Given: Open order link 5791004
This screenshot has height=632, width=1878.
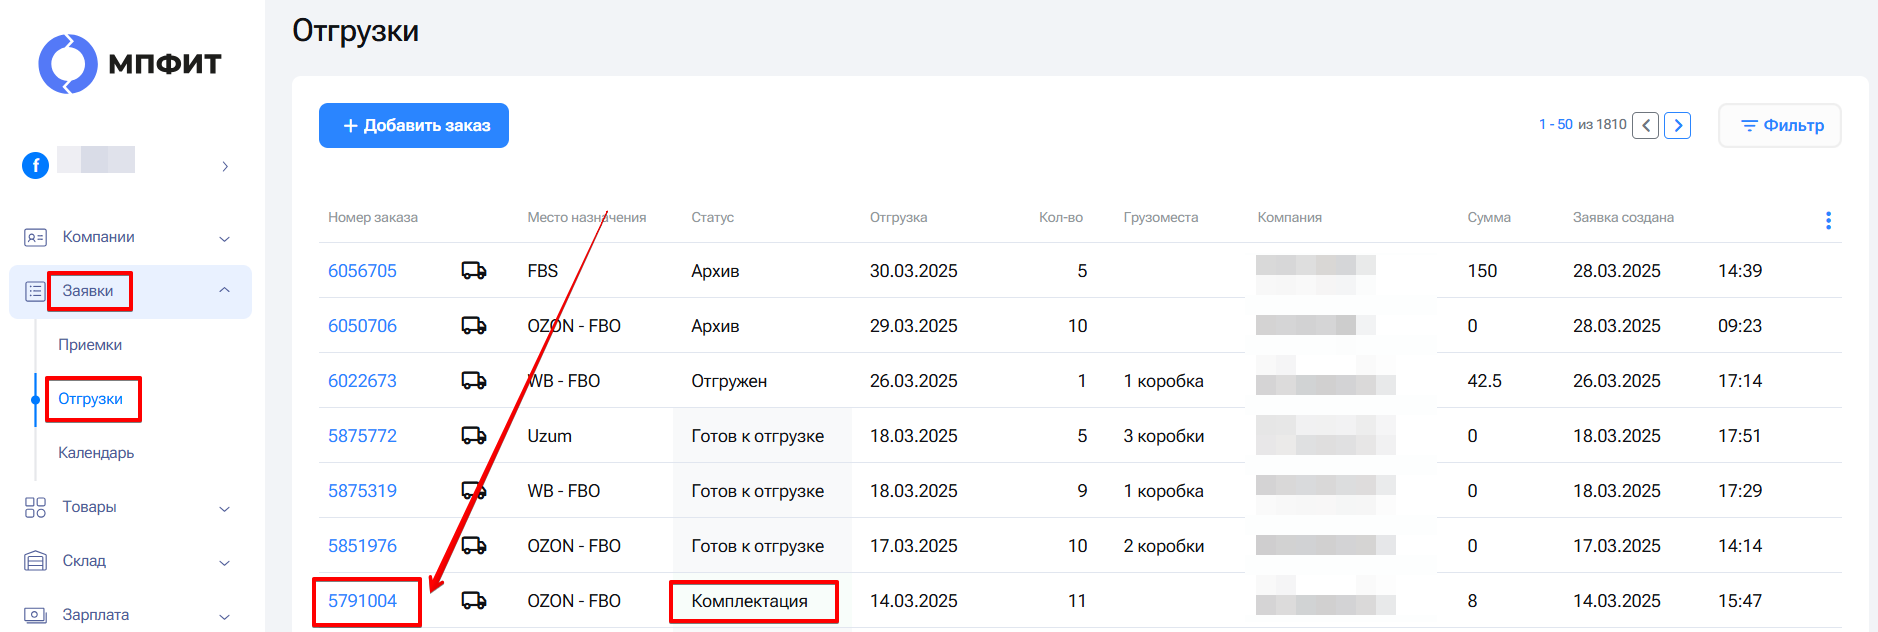Looking at the screenshot, I should (x=362, y=601).
